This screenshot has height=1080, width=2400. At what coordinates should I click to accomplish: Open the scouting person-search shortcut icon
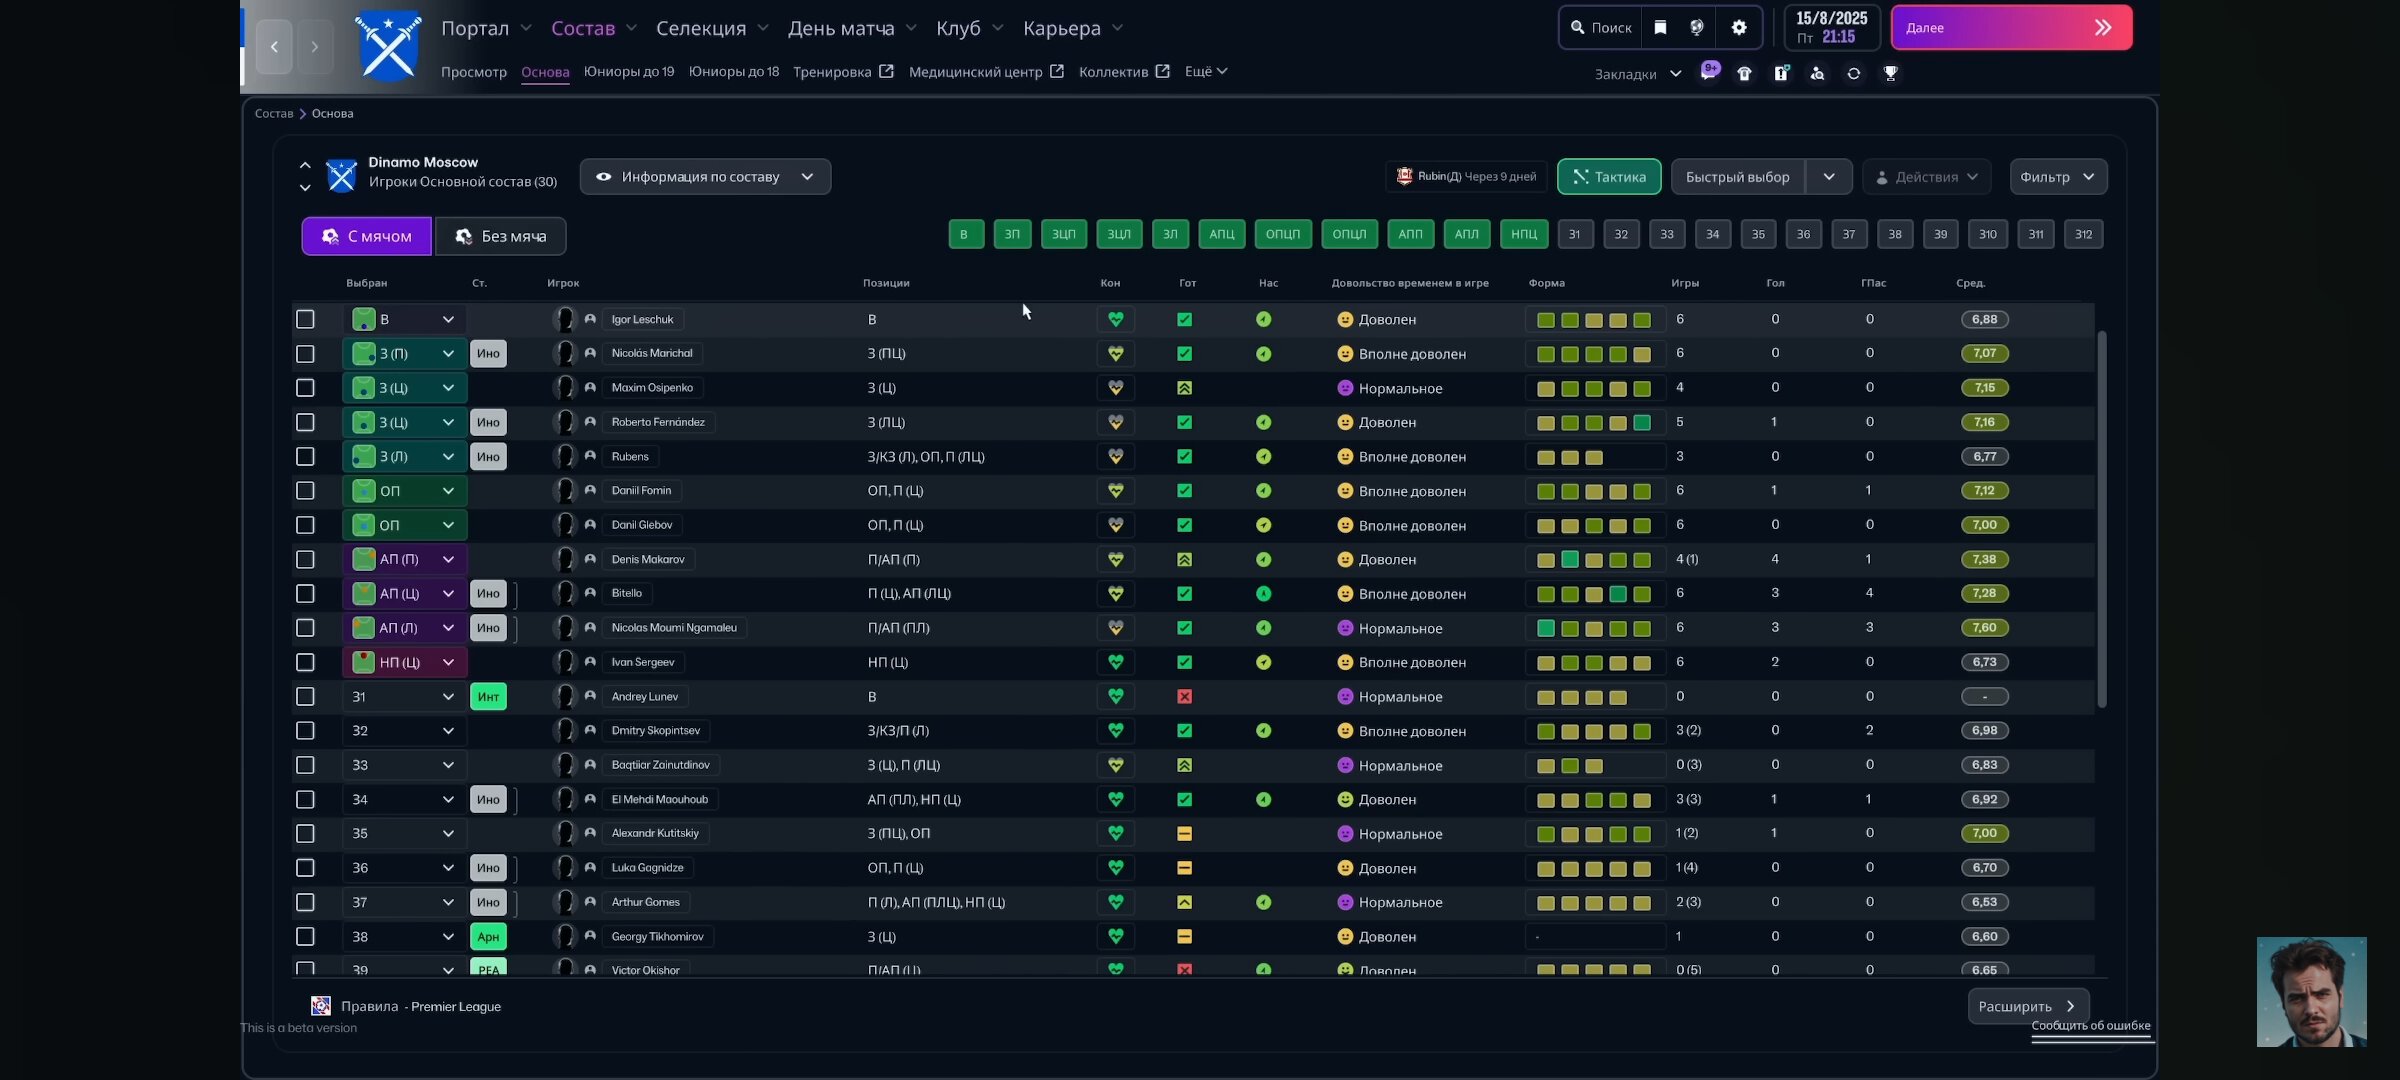click(1817, 73)
